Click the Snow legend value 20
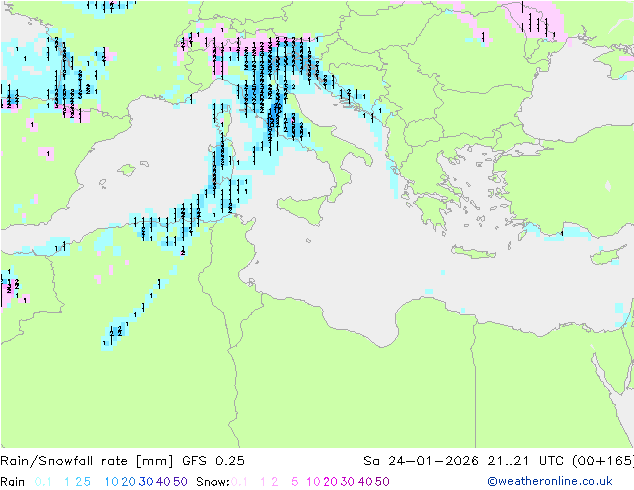This screenshot has width=634, height=490. [330, 482]
